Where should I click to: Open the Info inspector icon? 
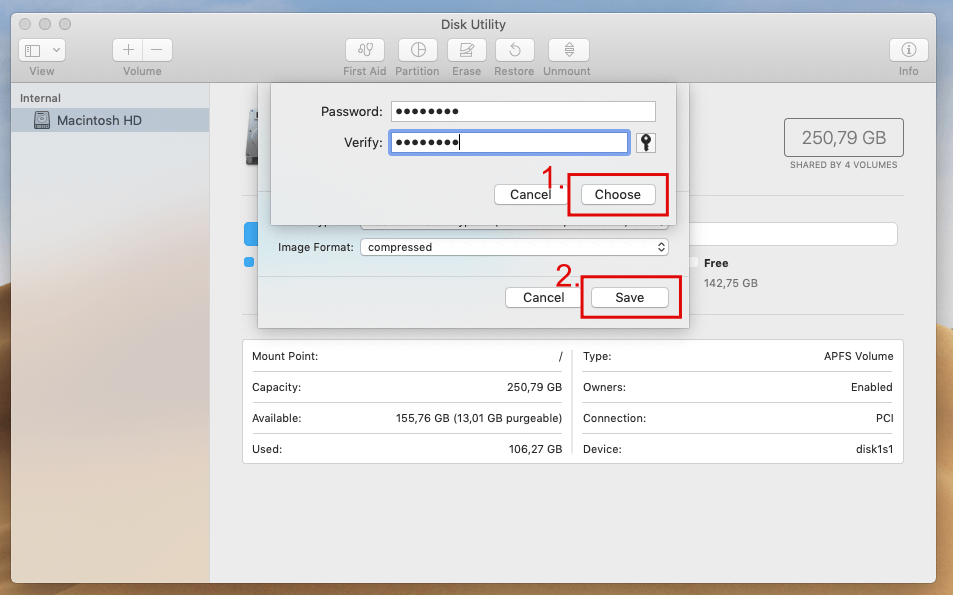pos(908,50)
